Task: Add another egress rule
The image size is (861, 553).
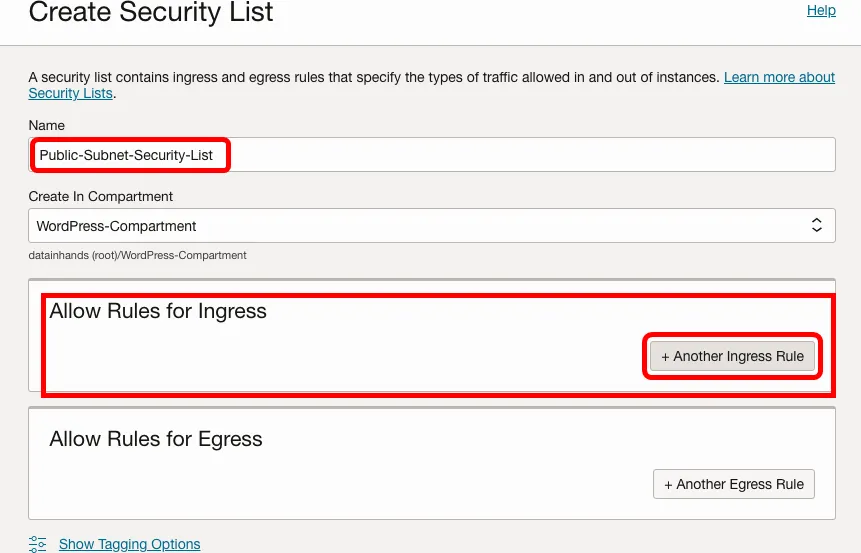Action: coord(734,484)
